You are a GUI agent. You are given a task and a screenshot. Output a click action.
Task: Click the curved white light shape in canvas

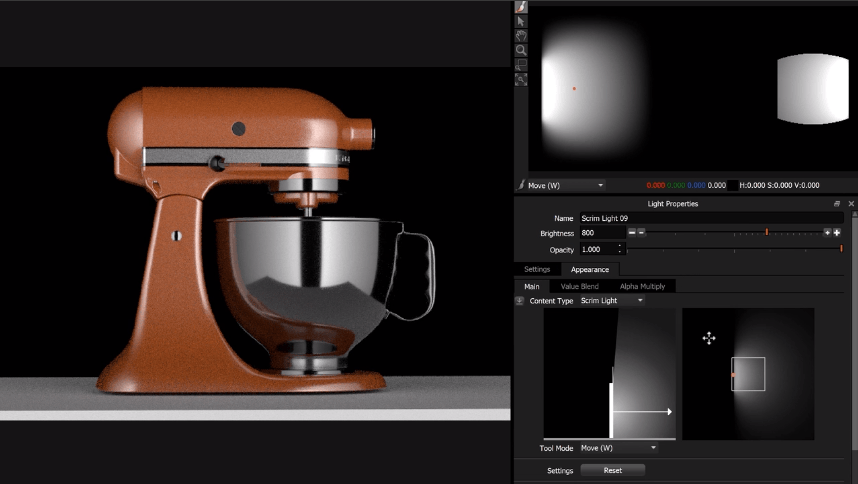[x=813, y=89]
